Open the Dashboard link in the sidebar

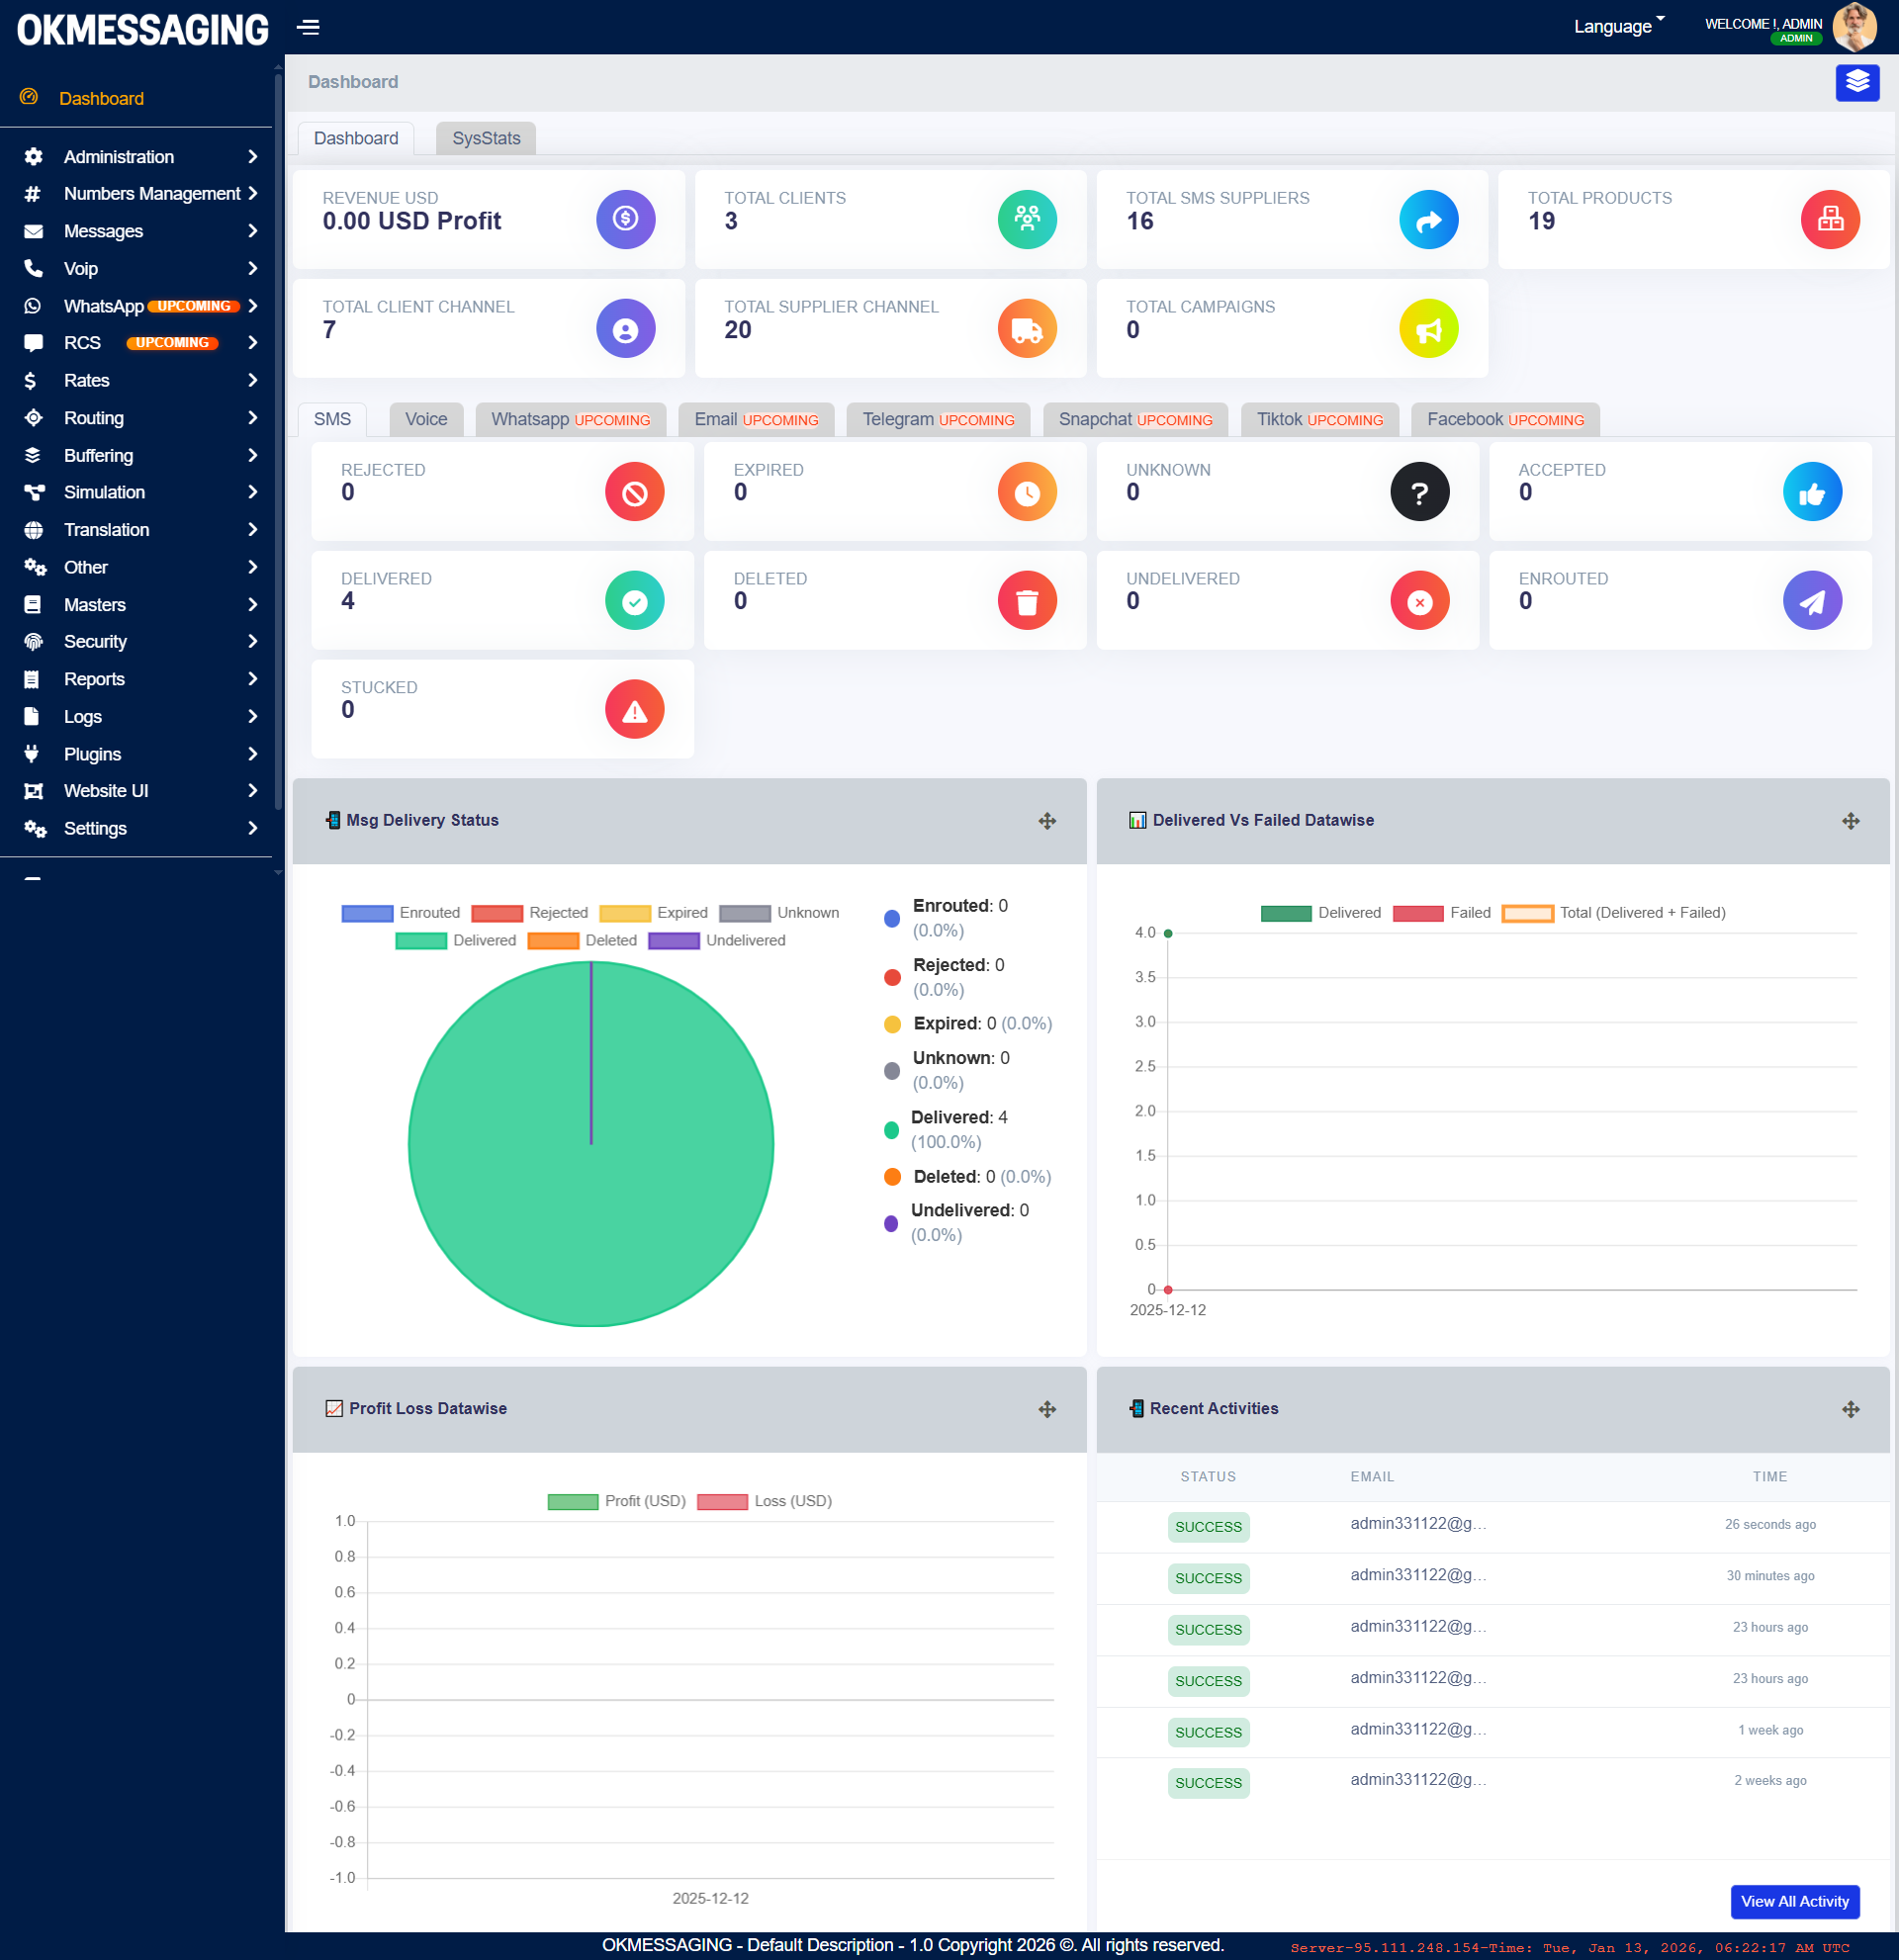pos(101,98)
